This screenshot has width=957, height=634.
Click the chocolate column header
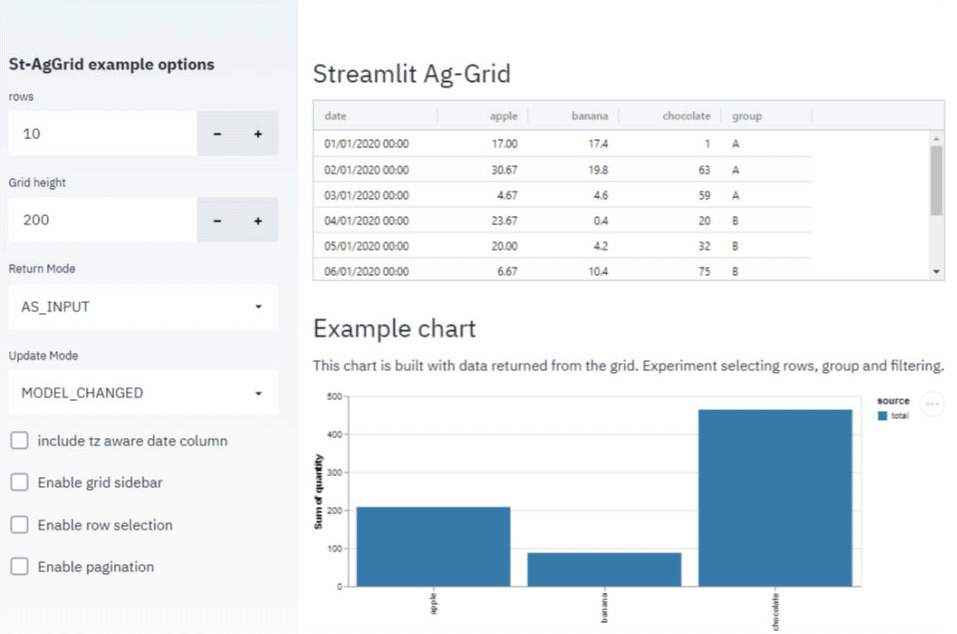685,116
